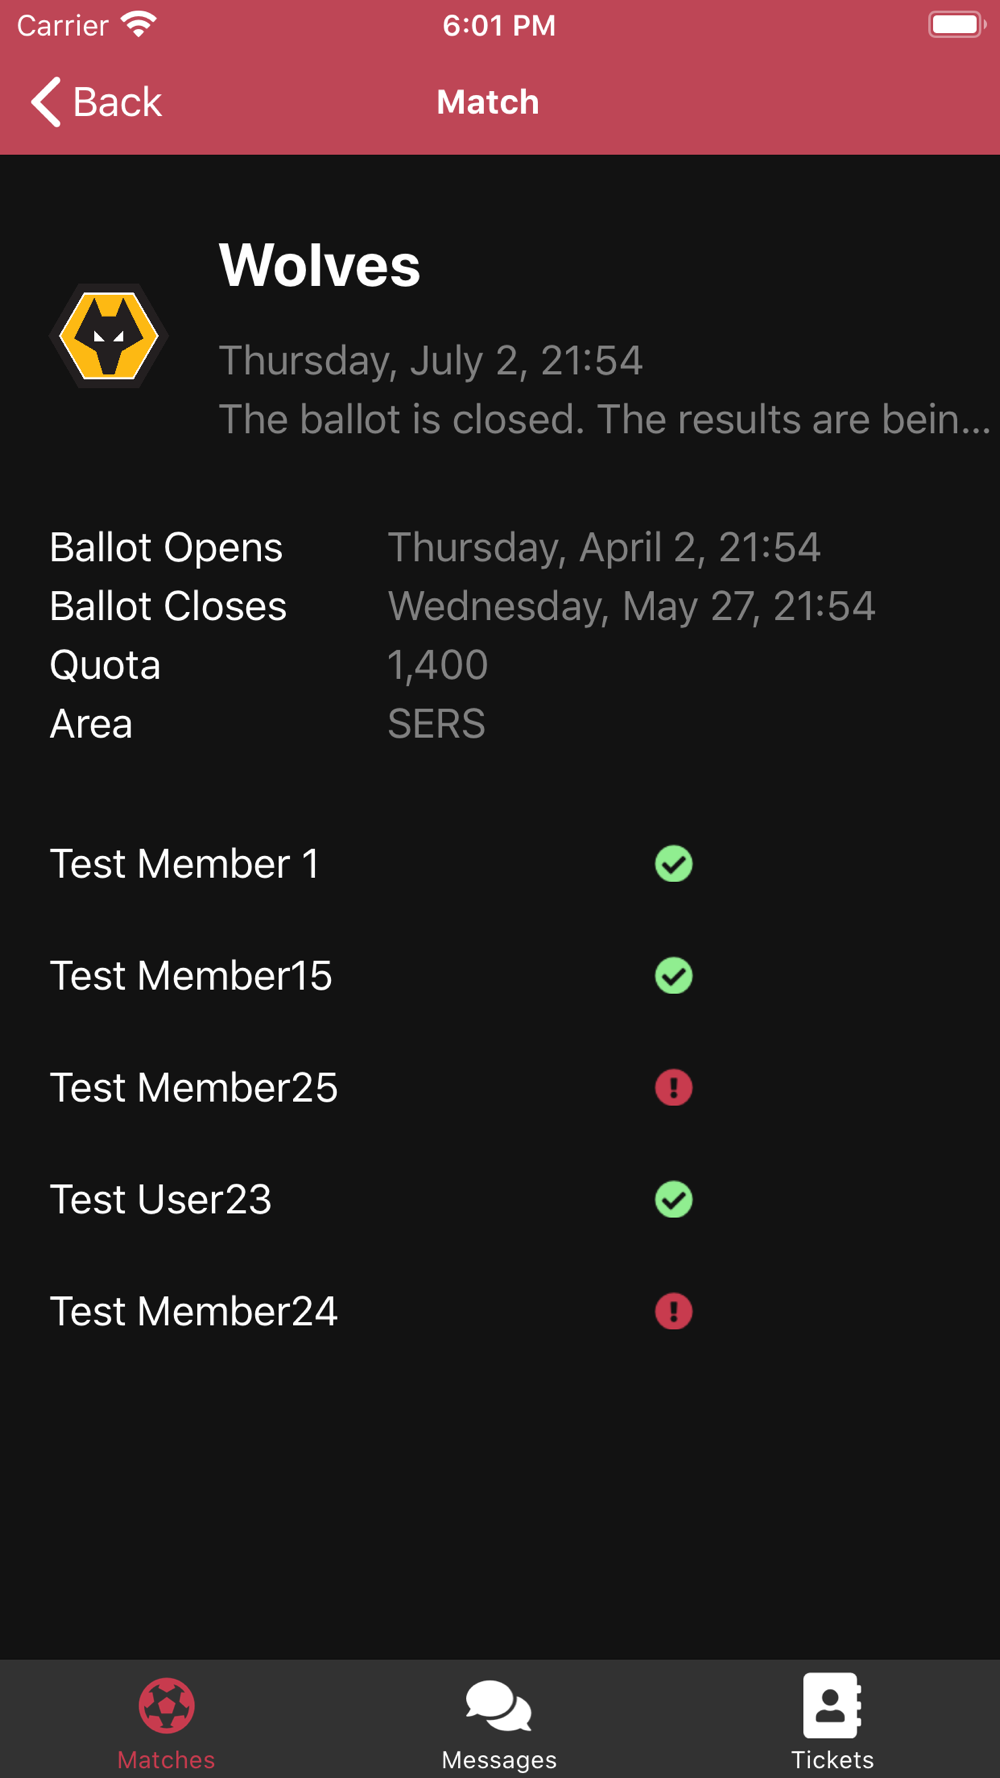
Task: Tap the Wi-Fi status icon
Action: pos(139,24)
